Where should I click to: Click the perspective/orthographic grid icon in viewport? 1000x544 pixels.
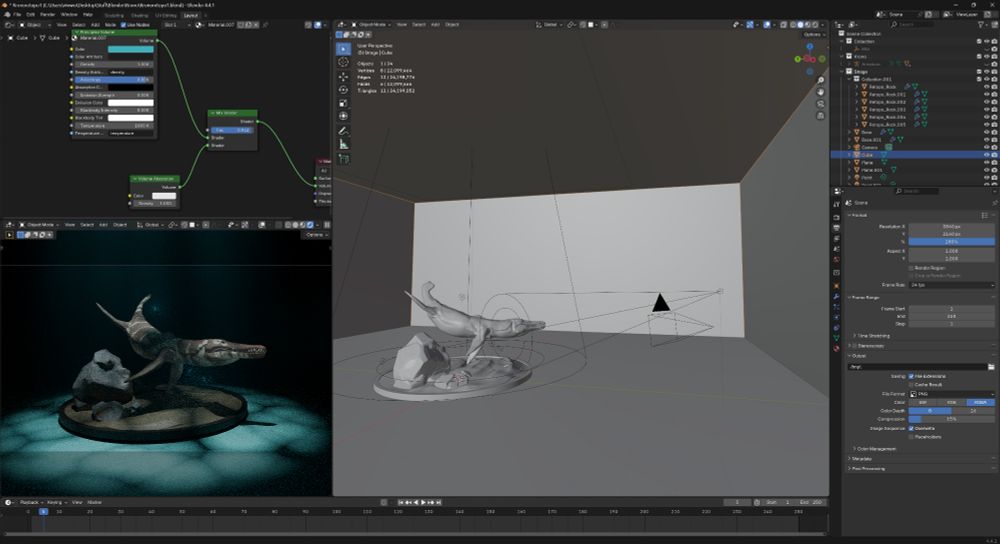pos(821,115)
